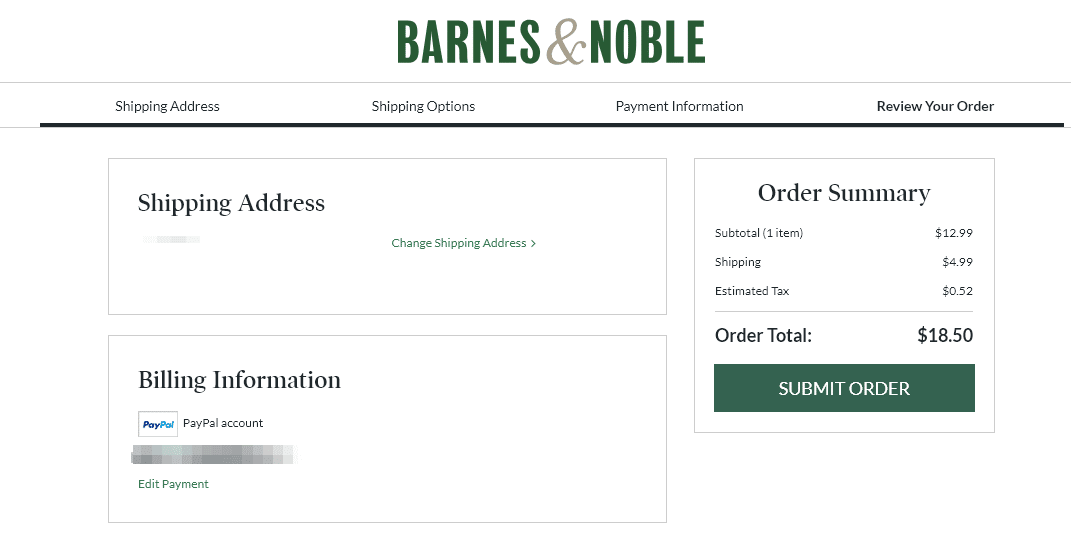Click the Change Shipping Address link
This screenshot has width=1071, height=538.
[x=459, y=243]
